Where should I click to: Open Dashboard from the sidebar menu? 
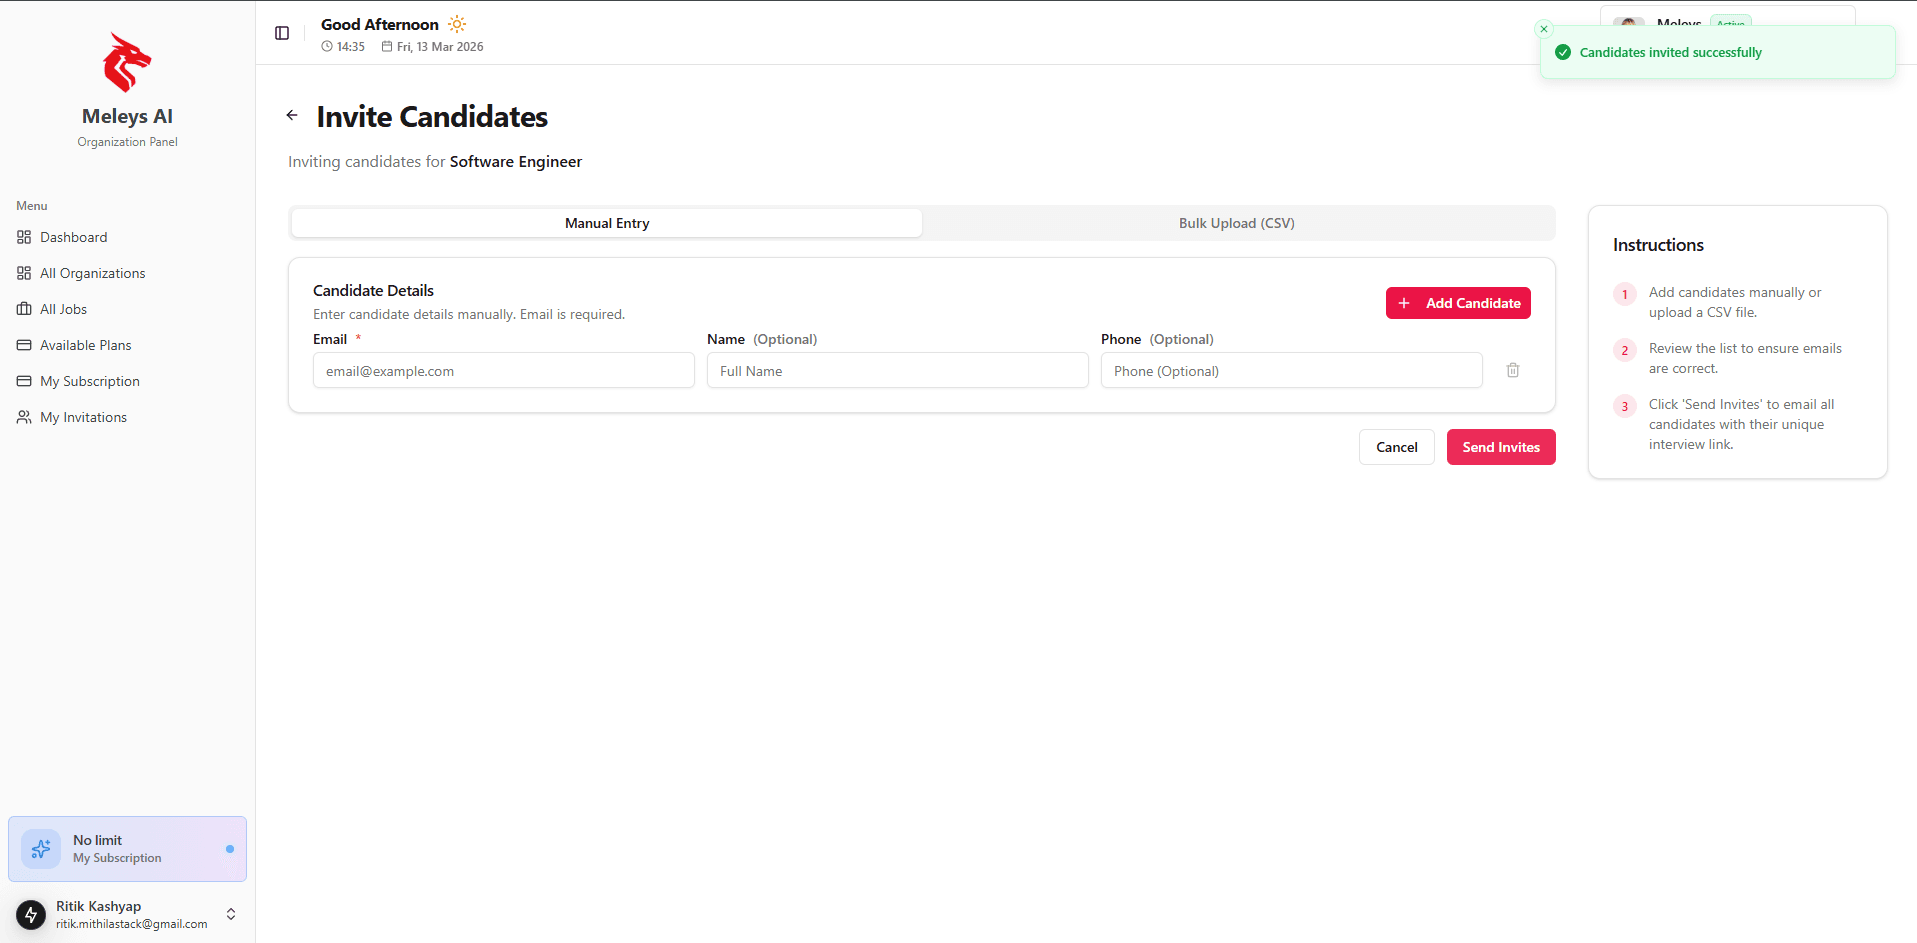click(73, 237)
